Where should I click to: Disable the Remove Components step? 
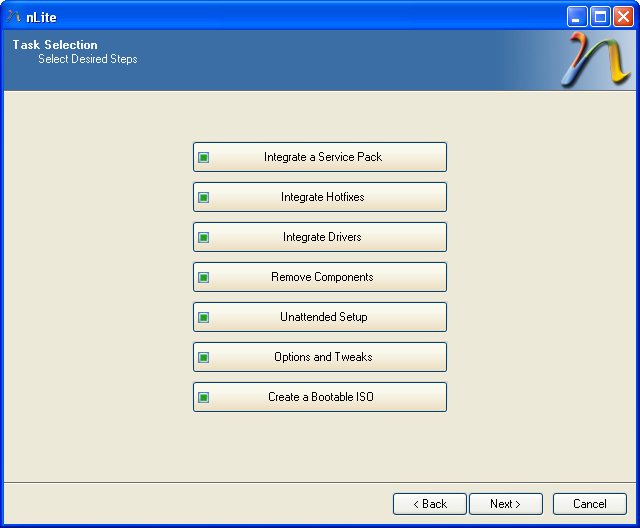pyautogui.click(x=322, y=277)
